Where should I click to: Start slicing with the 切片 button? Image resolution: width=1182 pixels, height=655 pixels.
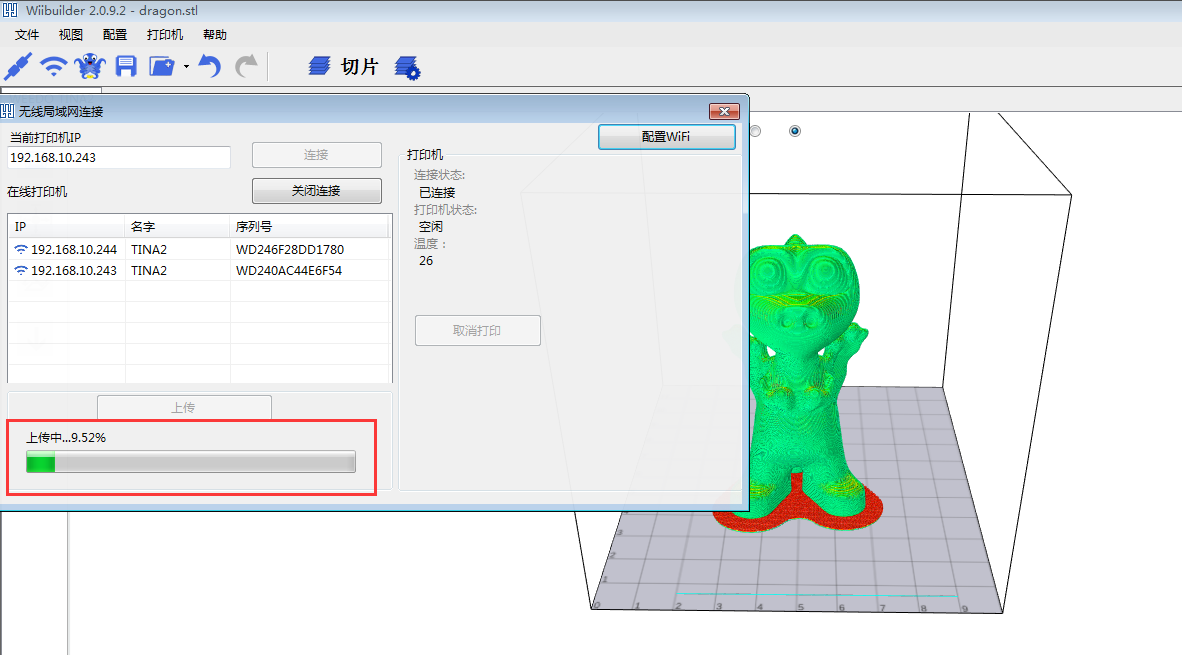pyautogui.click(x=344, y=67)
